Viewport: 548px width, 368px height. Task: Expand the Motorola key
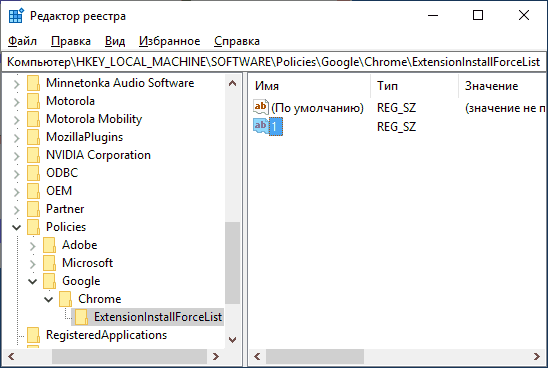(x=16, y=102)
